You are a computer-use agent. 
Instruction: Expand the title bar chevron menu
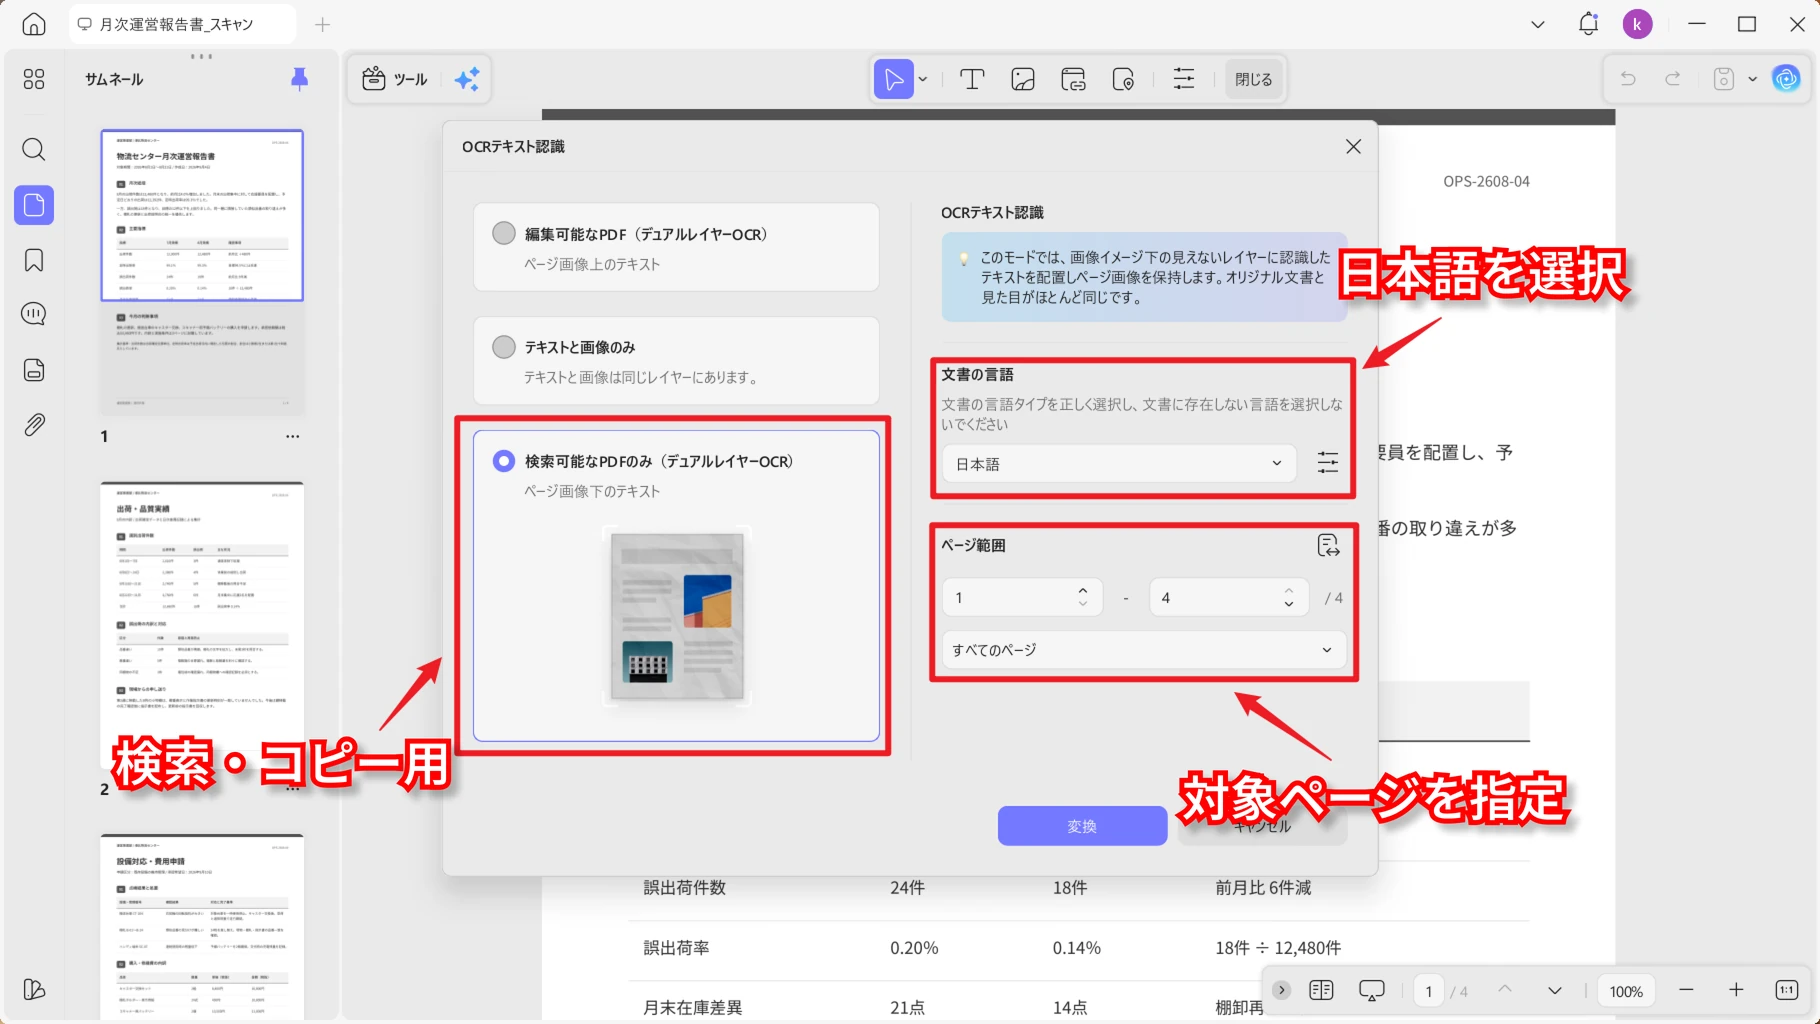point(1538,24)
